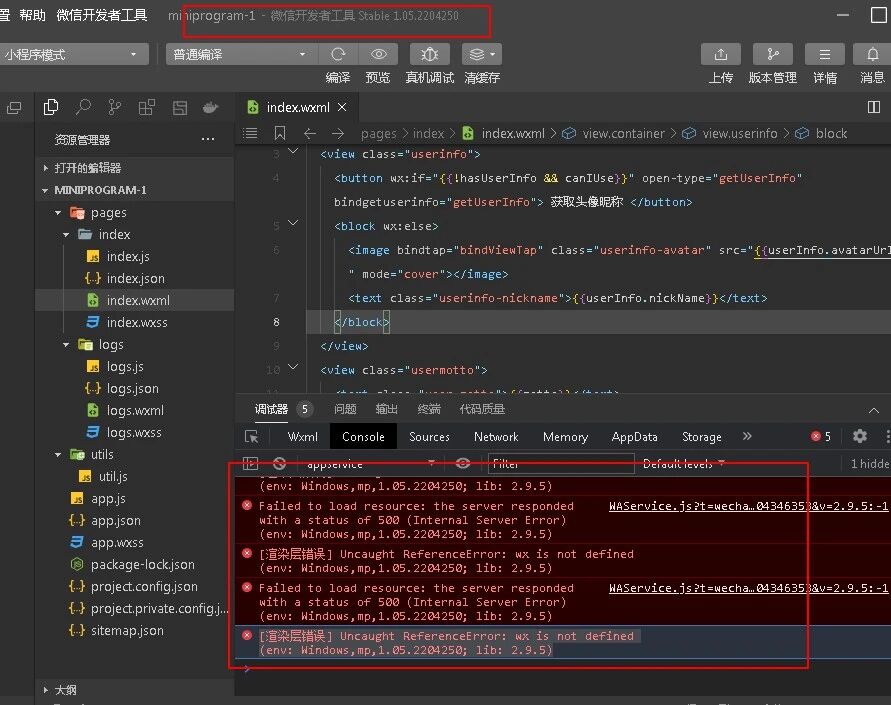This screenshot has width=891, height=705.
Task: Open the first WAService.js error link
Action: click(748, 506)
